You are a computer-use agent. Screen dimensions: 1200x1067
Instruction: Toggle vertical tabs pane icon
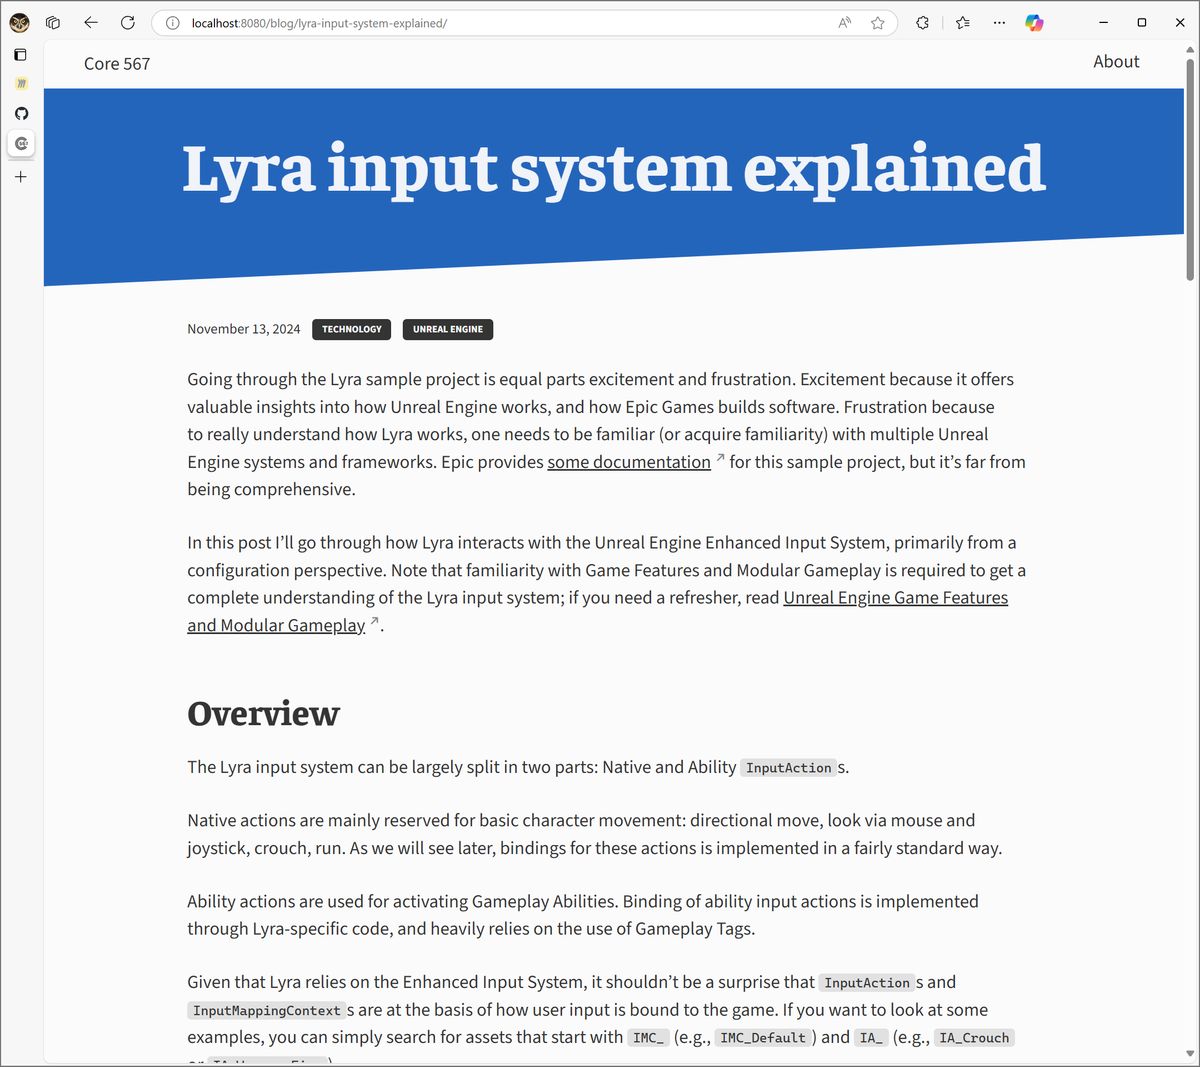pyautogui.click(x=20, y=55)
